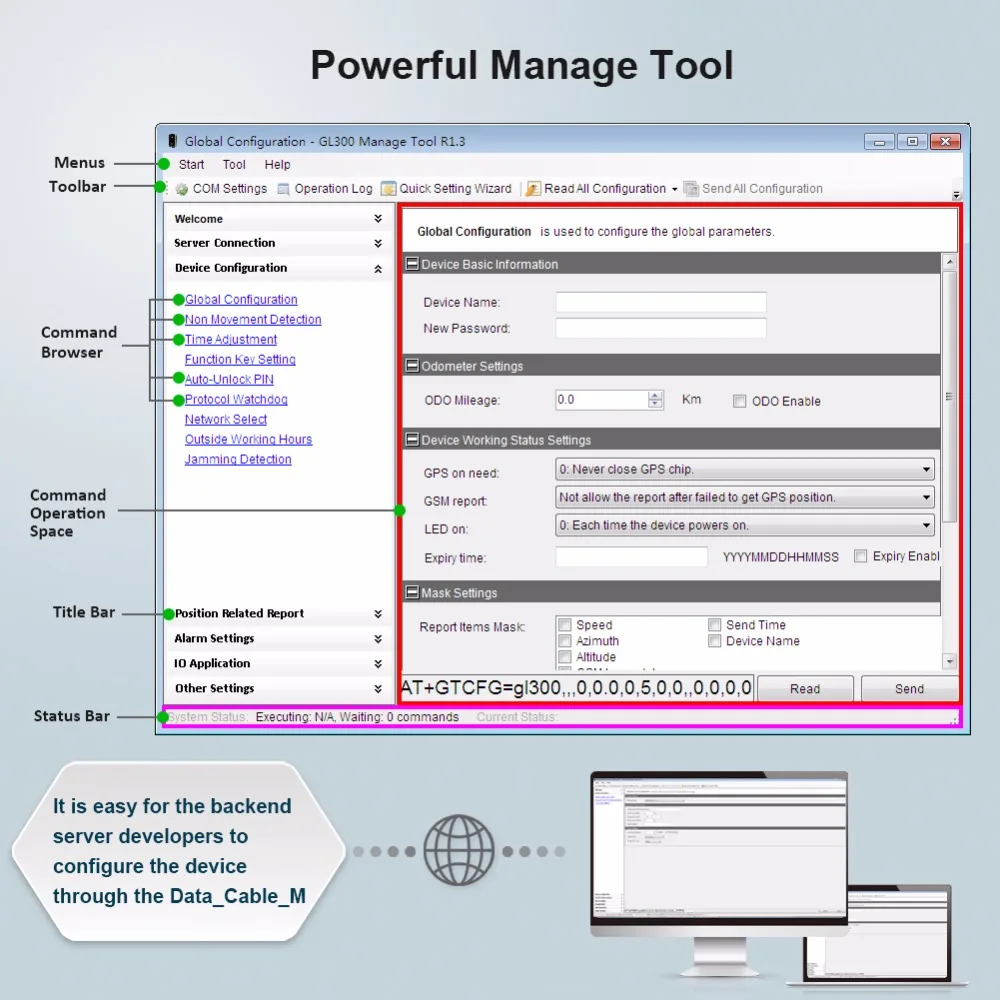Screen dimensions: 1000x1000
Task: Click the status bar resize grip
Action: click(954, 720)
